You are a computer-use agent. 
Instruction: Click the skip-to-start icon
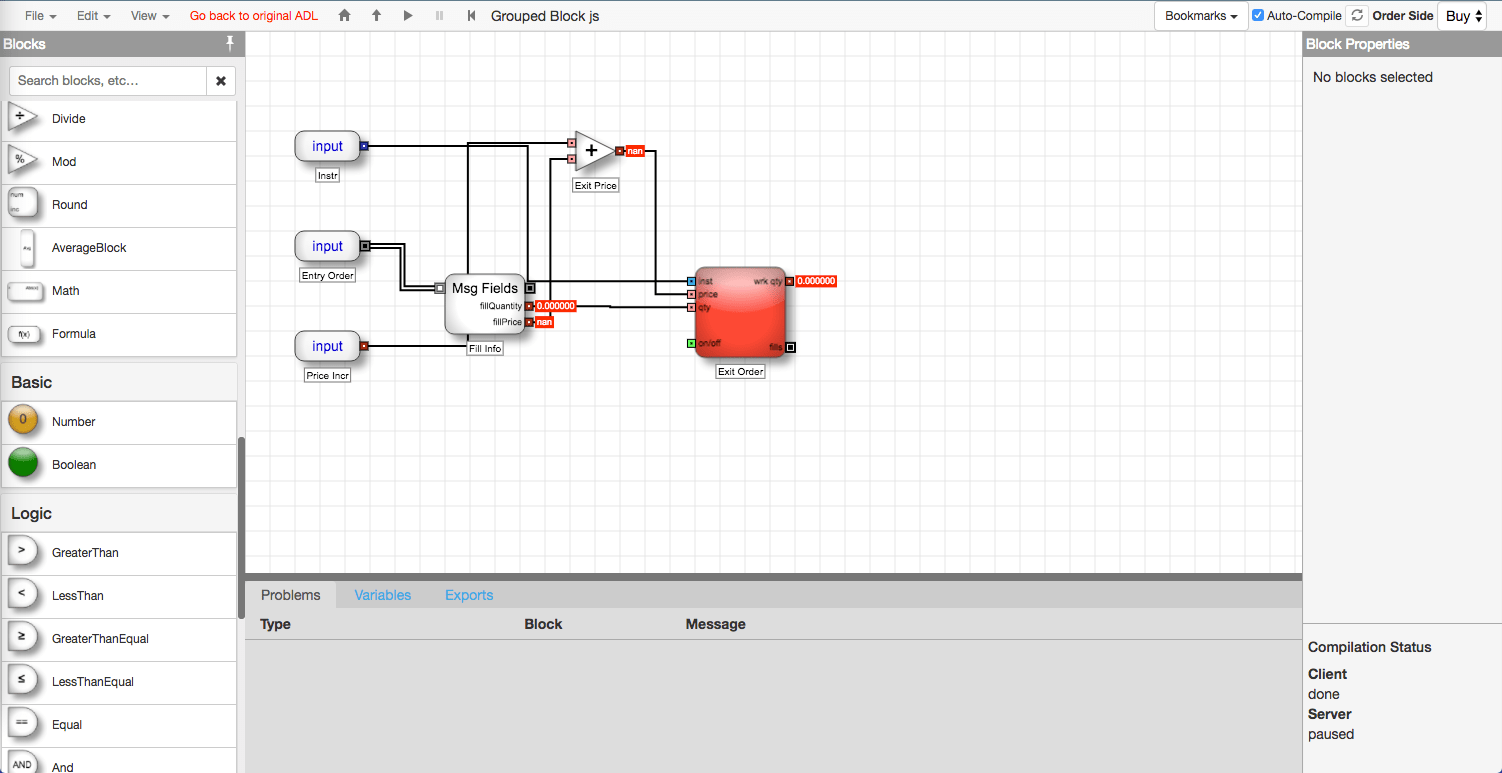[471, 16]
